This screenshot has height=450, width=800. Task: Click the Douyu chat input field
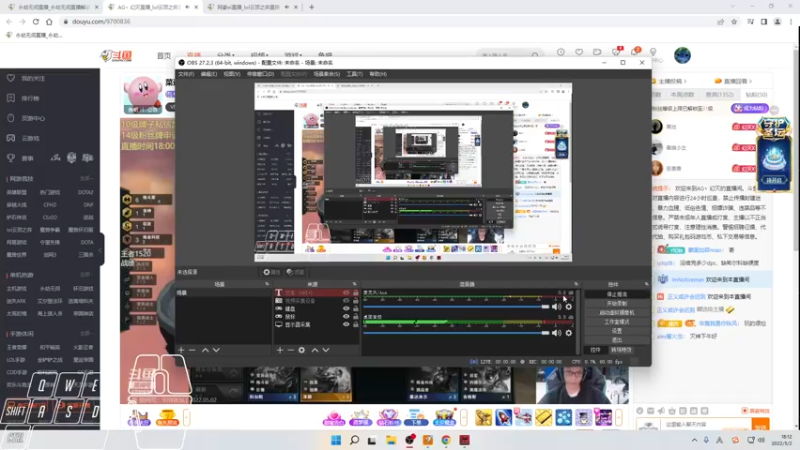click(706, 424)
